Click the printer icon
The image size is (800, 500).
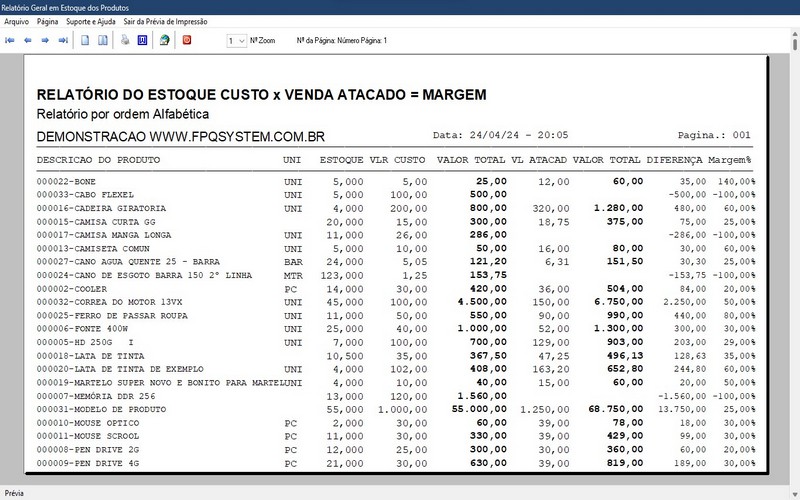coord(125,40)
